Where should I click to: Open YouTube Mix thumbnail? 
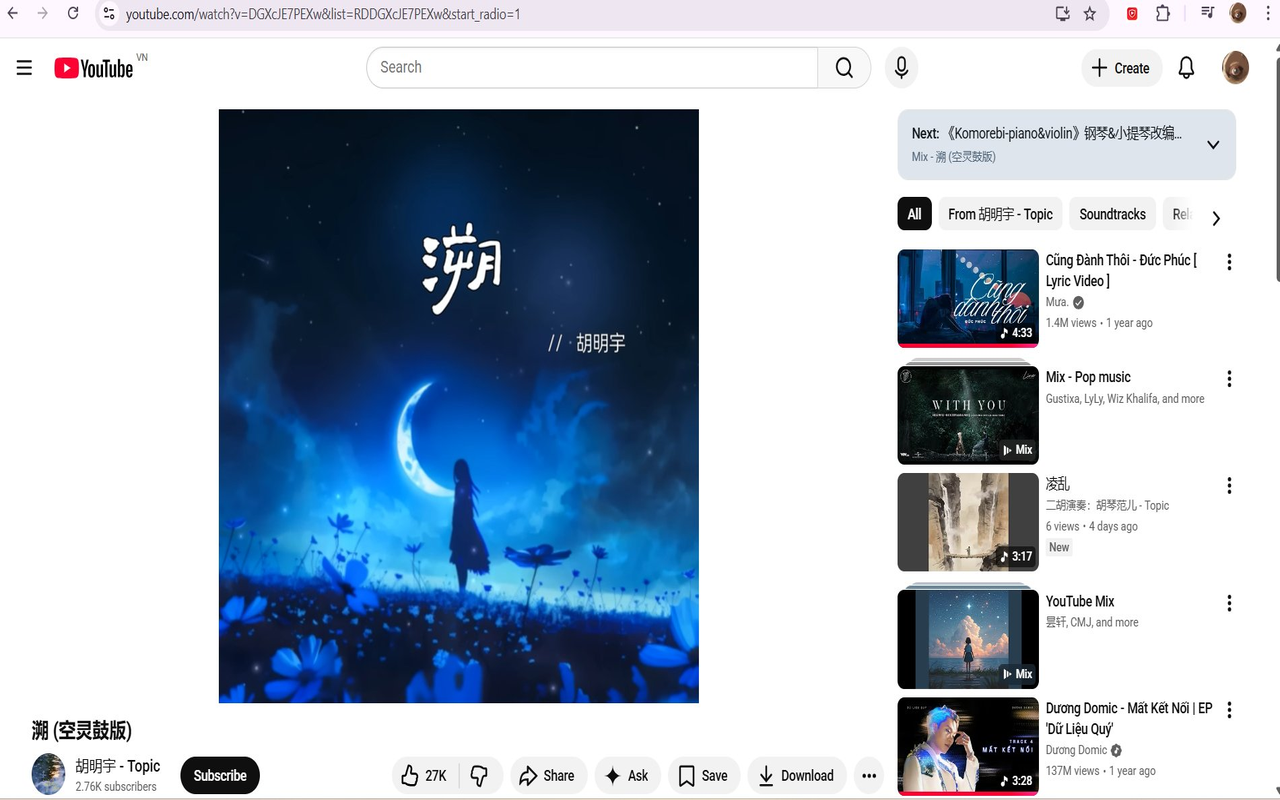pos(968,638)
